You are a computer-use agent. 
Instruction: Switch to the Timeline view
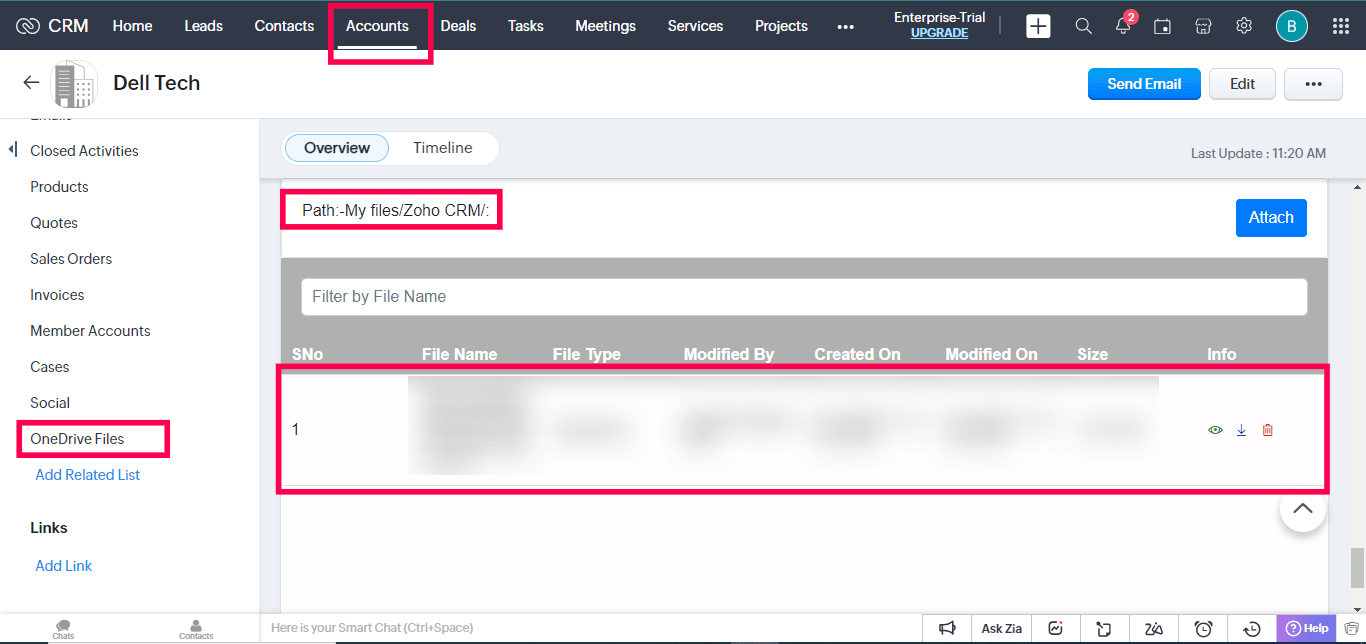click(x=442, y=148)
